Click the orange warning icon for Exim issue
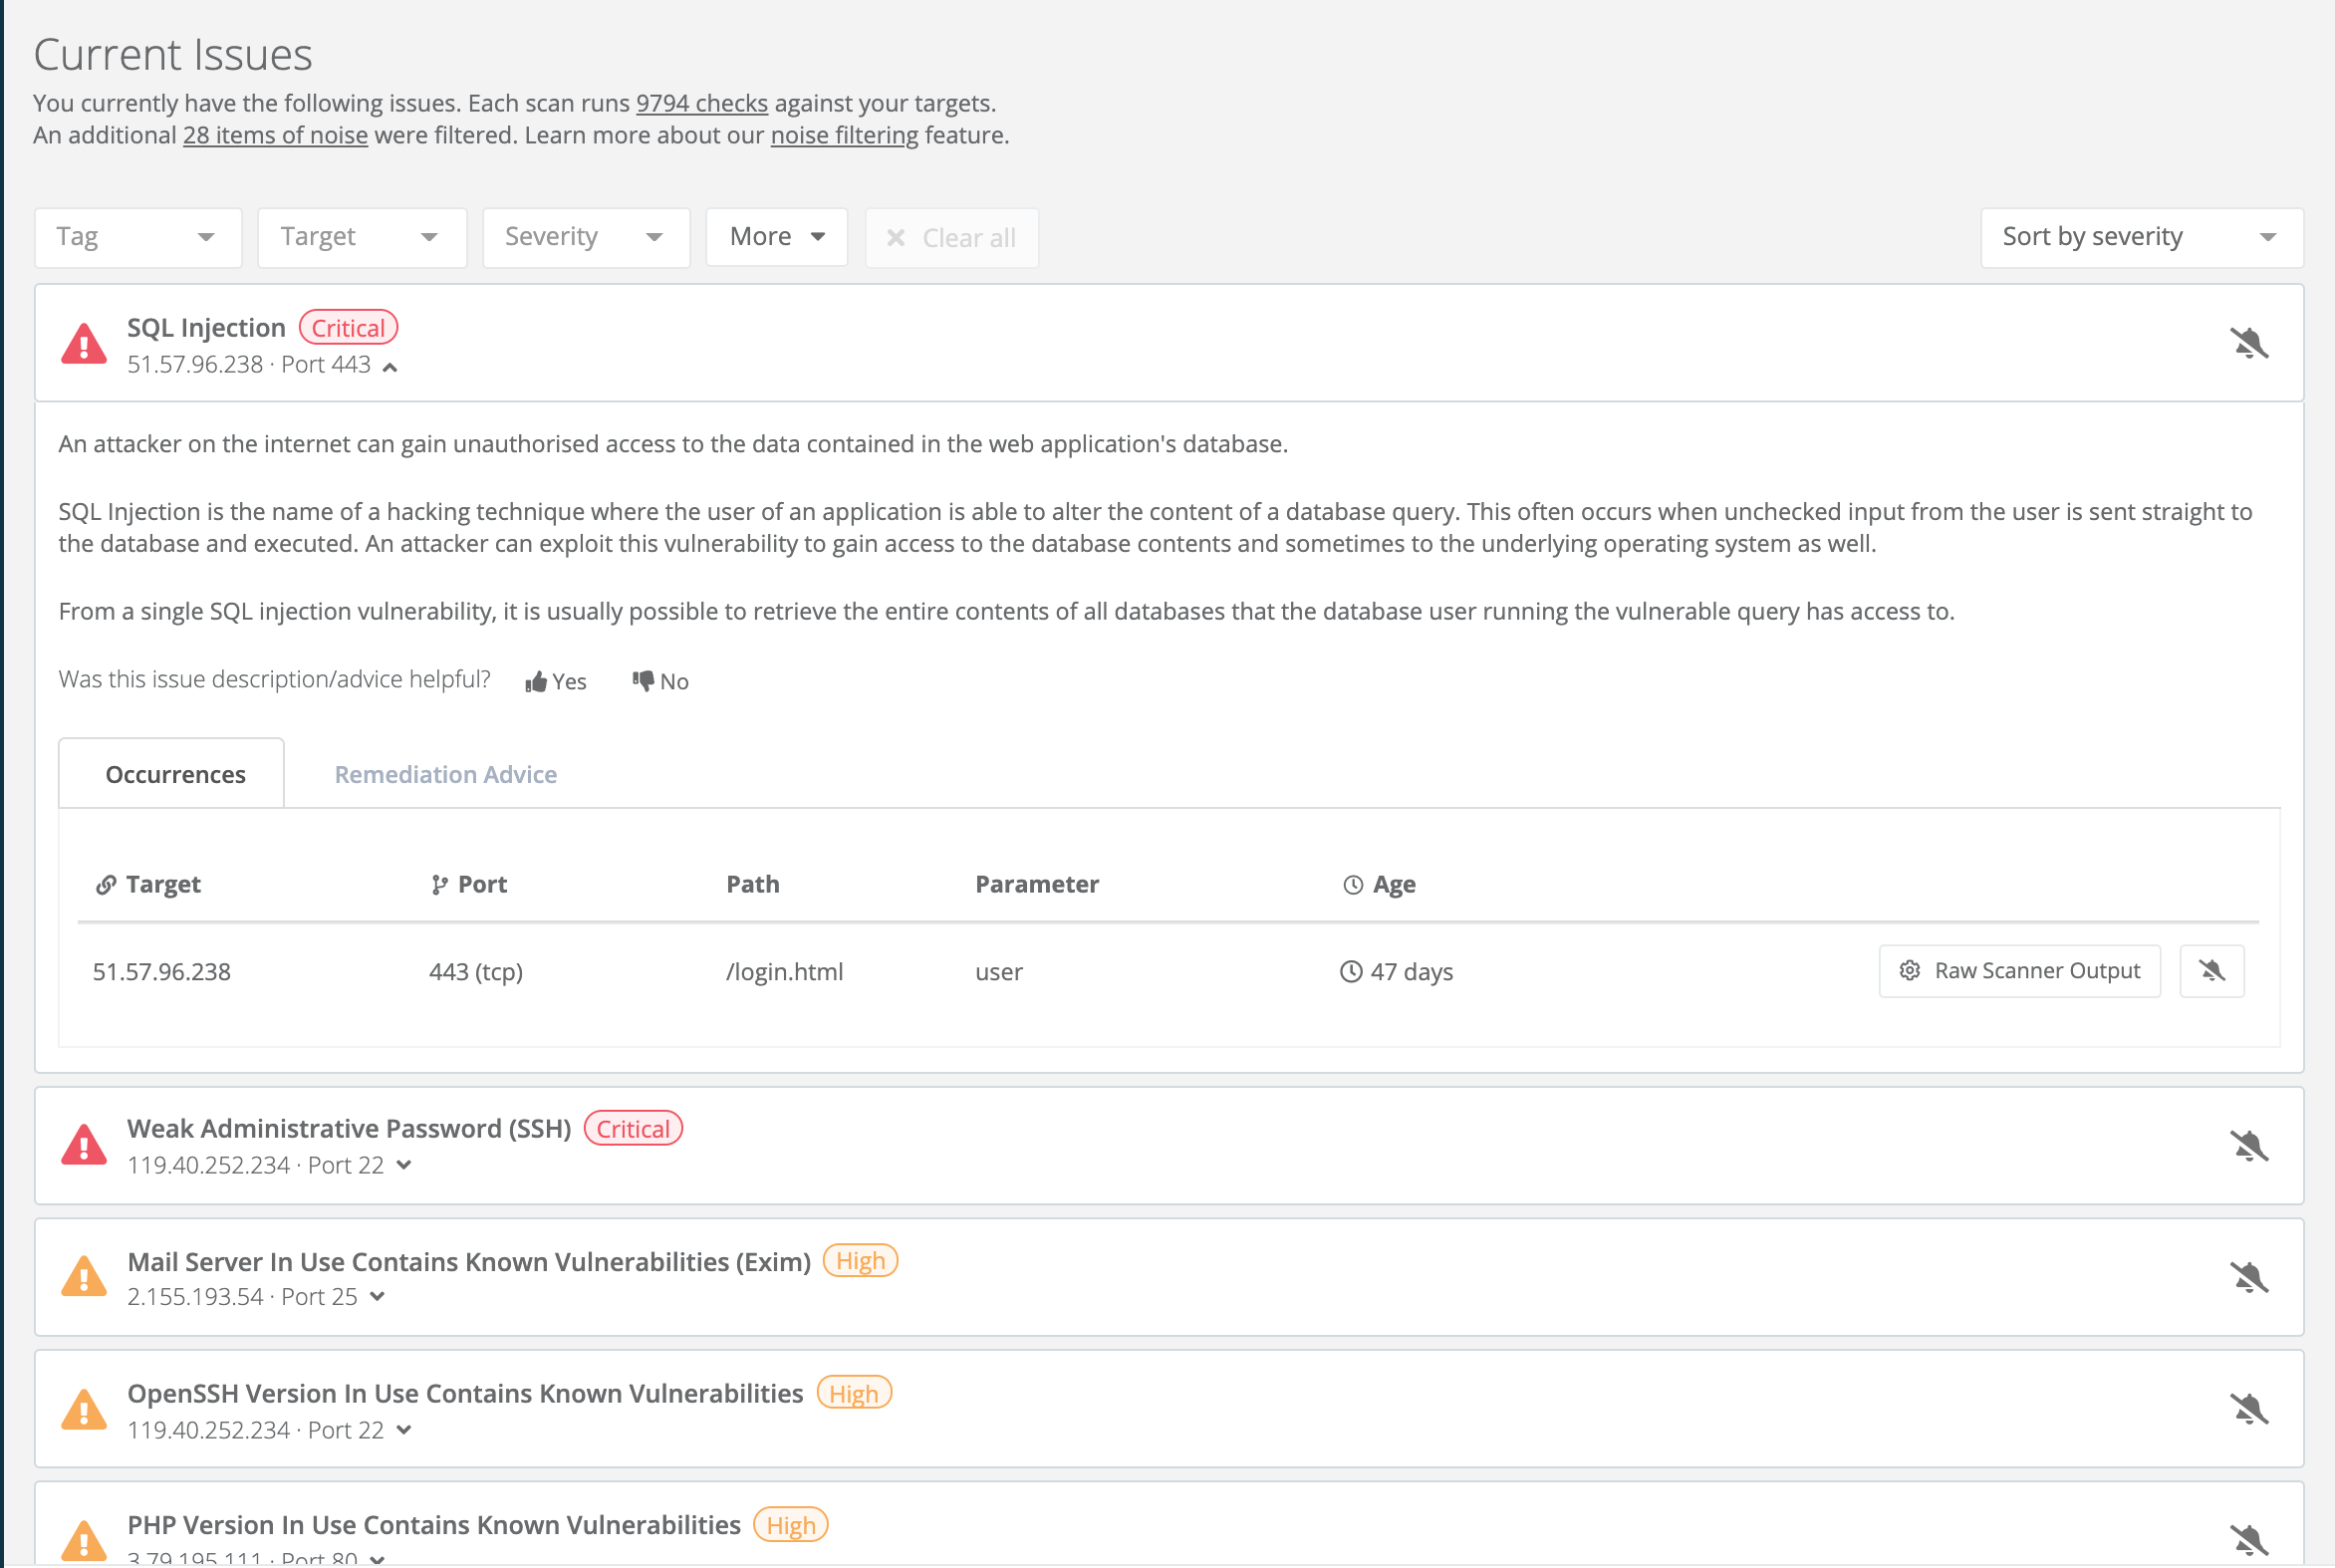2335x1568 pixels. click(84, 1277)
